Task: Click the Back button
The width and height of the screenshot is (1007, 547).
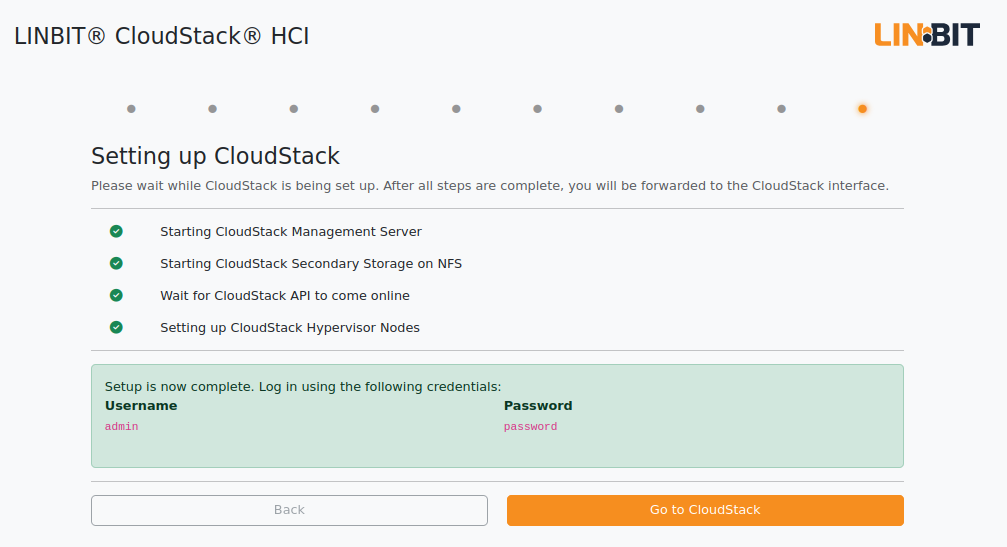Action: (289, 510)
